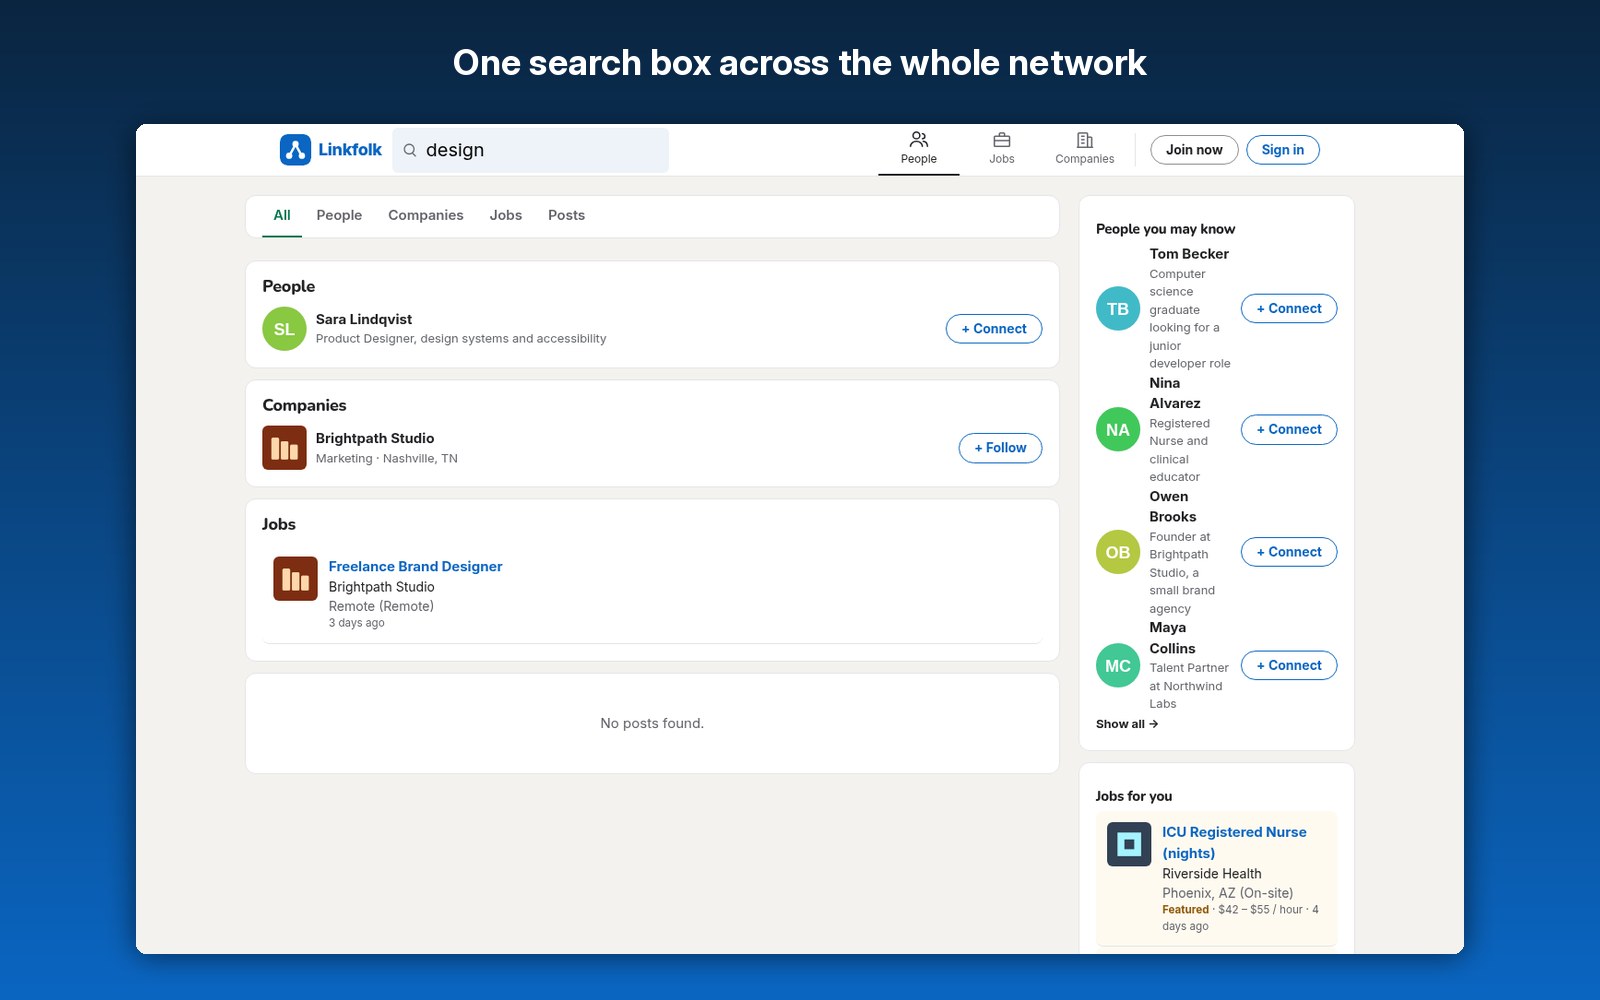The image size is (1600, 1000).
Task: Click Owen Brooks' name
Action: 1173,507
